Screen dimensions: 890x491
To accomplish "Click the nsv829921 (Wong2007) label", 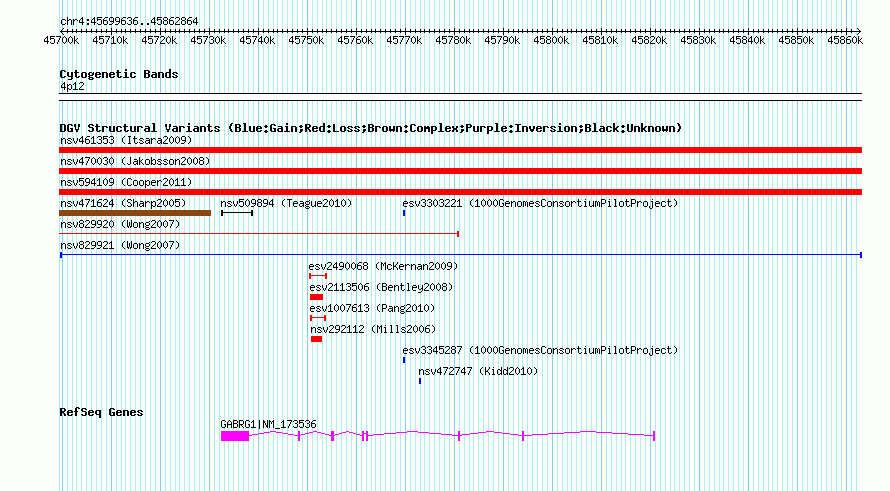I will 120,245.
